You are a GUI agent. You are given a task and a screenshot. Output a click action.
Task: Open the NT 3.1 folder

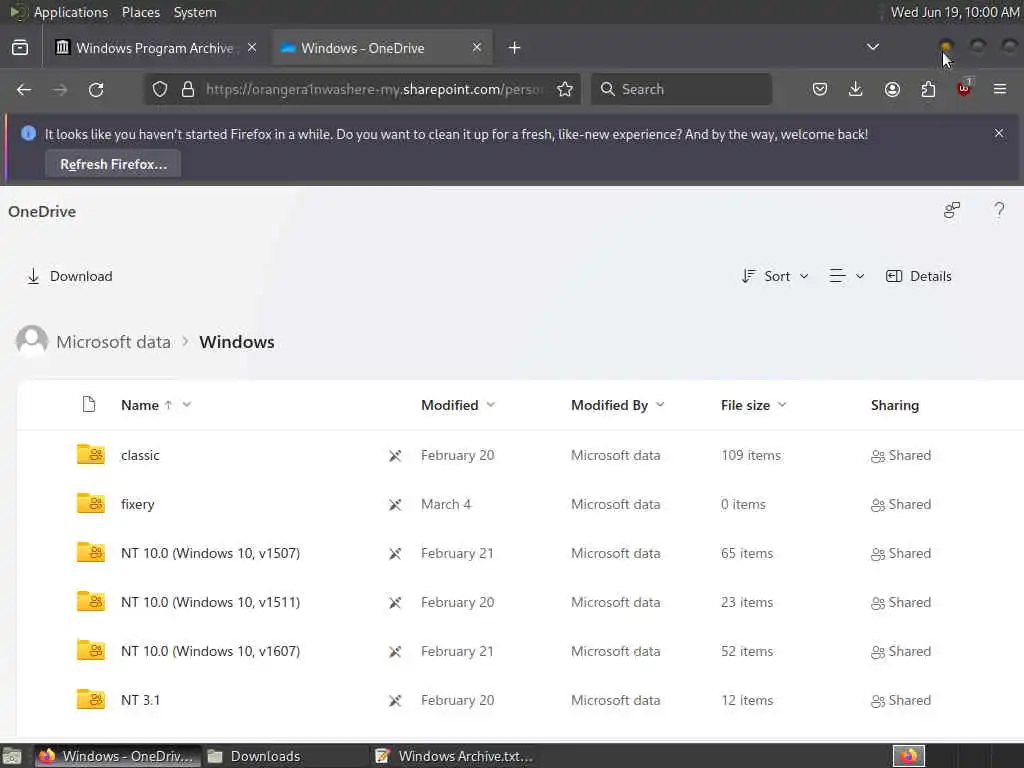[x=140, y=700]
